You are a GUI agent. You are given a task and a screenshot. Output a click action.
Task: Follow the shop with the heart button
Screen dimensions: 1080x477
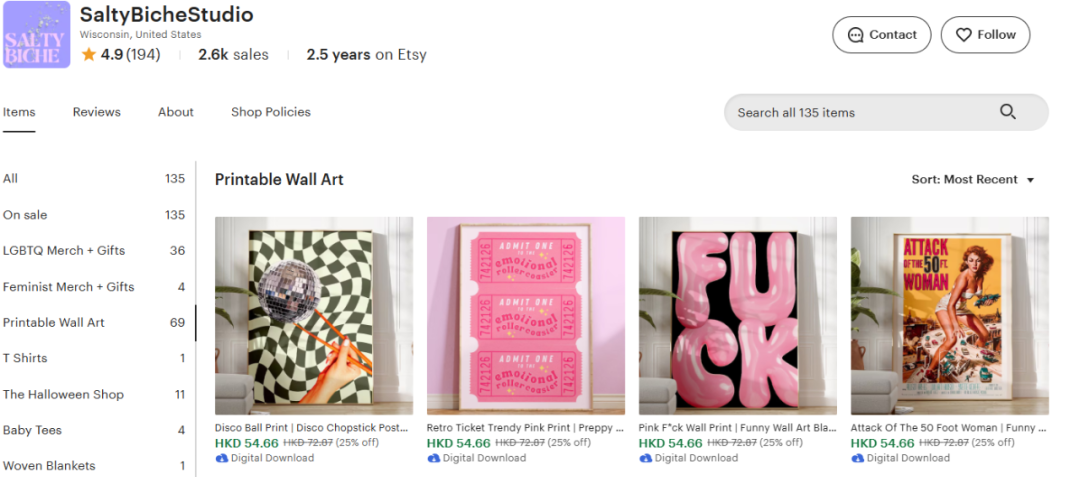point(985,34)
